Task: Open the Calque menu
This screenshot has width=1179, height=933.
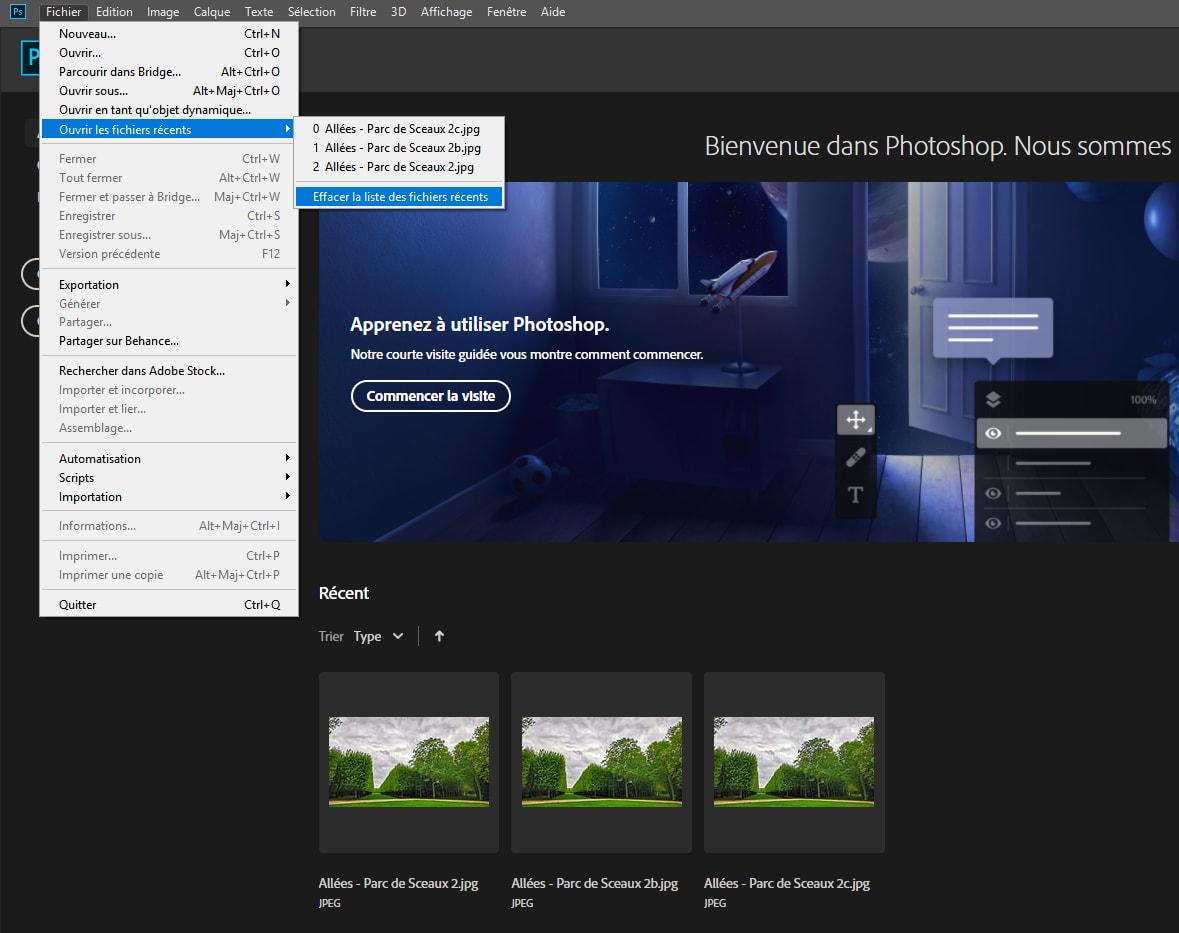Action: (x=212, y=11)
